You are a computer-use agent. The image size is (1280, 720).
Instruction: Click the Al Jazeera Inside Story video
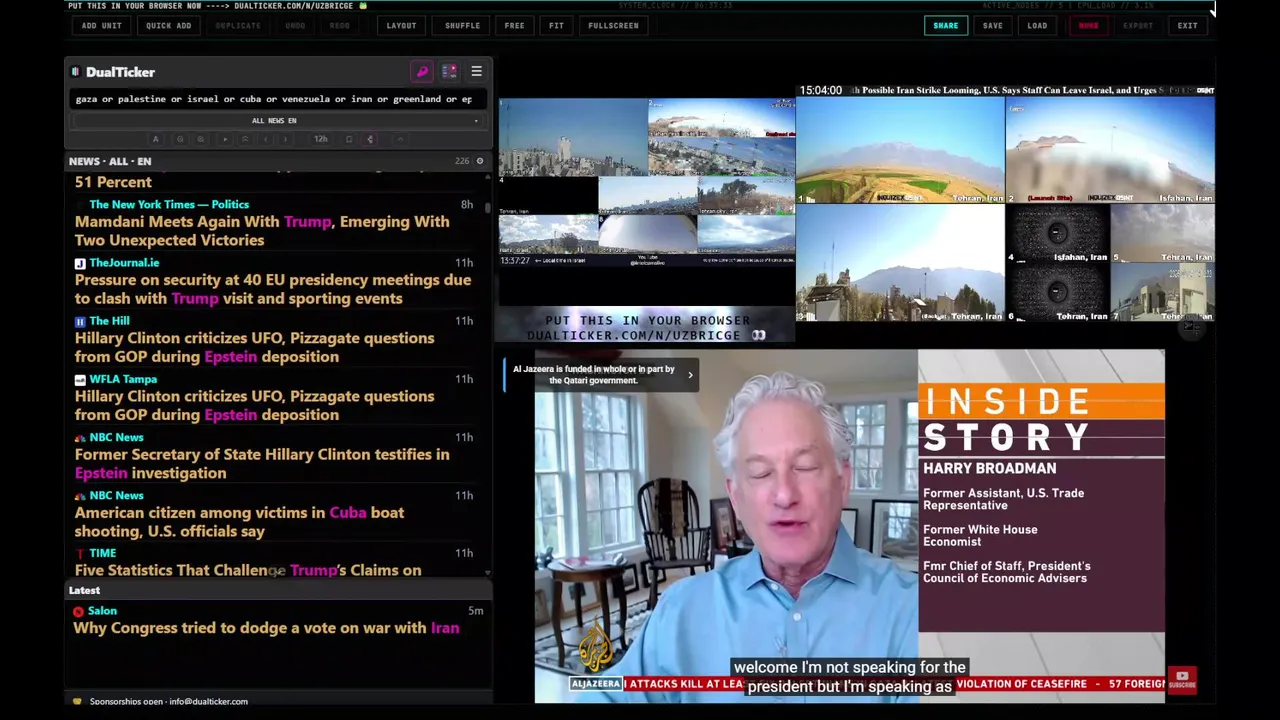[x=850, y=526]
